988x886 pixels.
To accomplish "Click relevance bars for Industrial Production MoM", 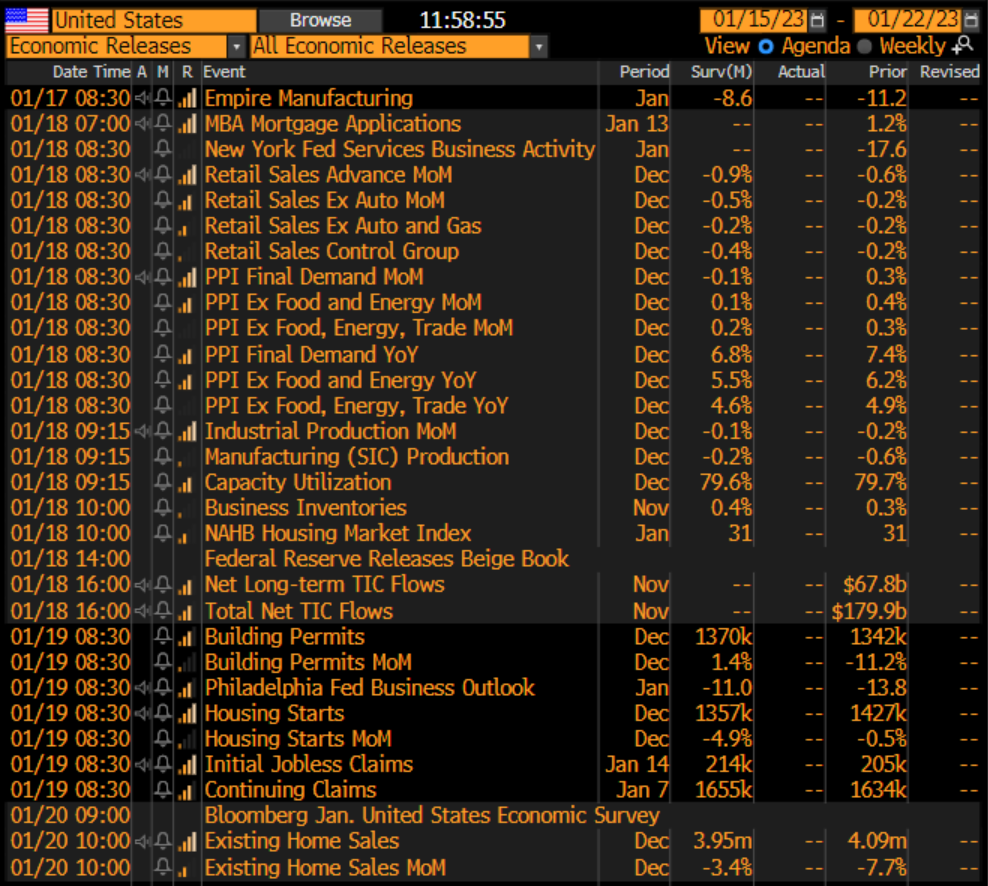I will 187,431.
